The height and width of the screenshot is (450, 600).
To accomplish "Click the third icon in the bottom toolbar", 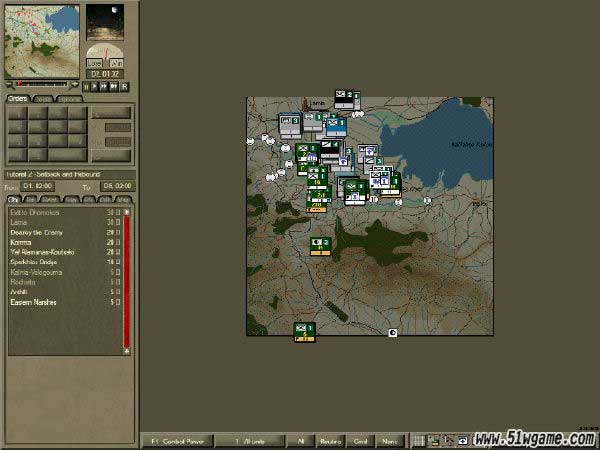I will [447, 441].
